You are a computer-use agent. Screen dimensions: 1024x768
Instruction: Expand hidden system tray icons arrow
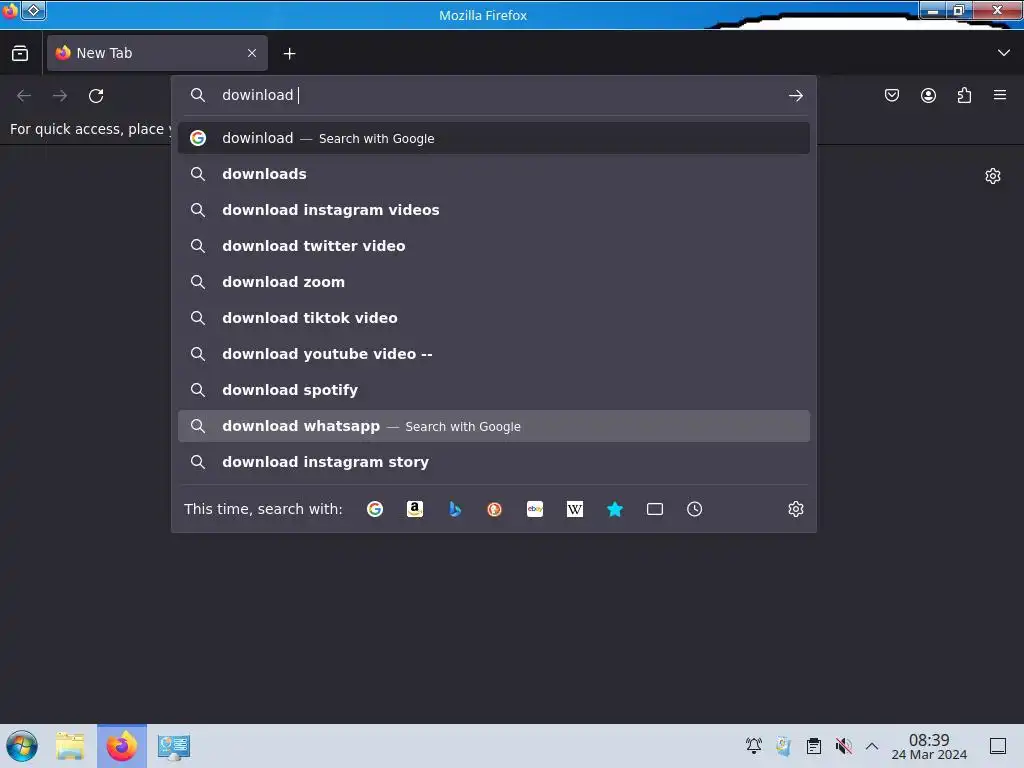pos(872,746)
